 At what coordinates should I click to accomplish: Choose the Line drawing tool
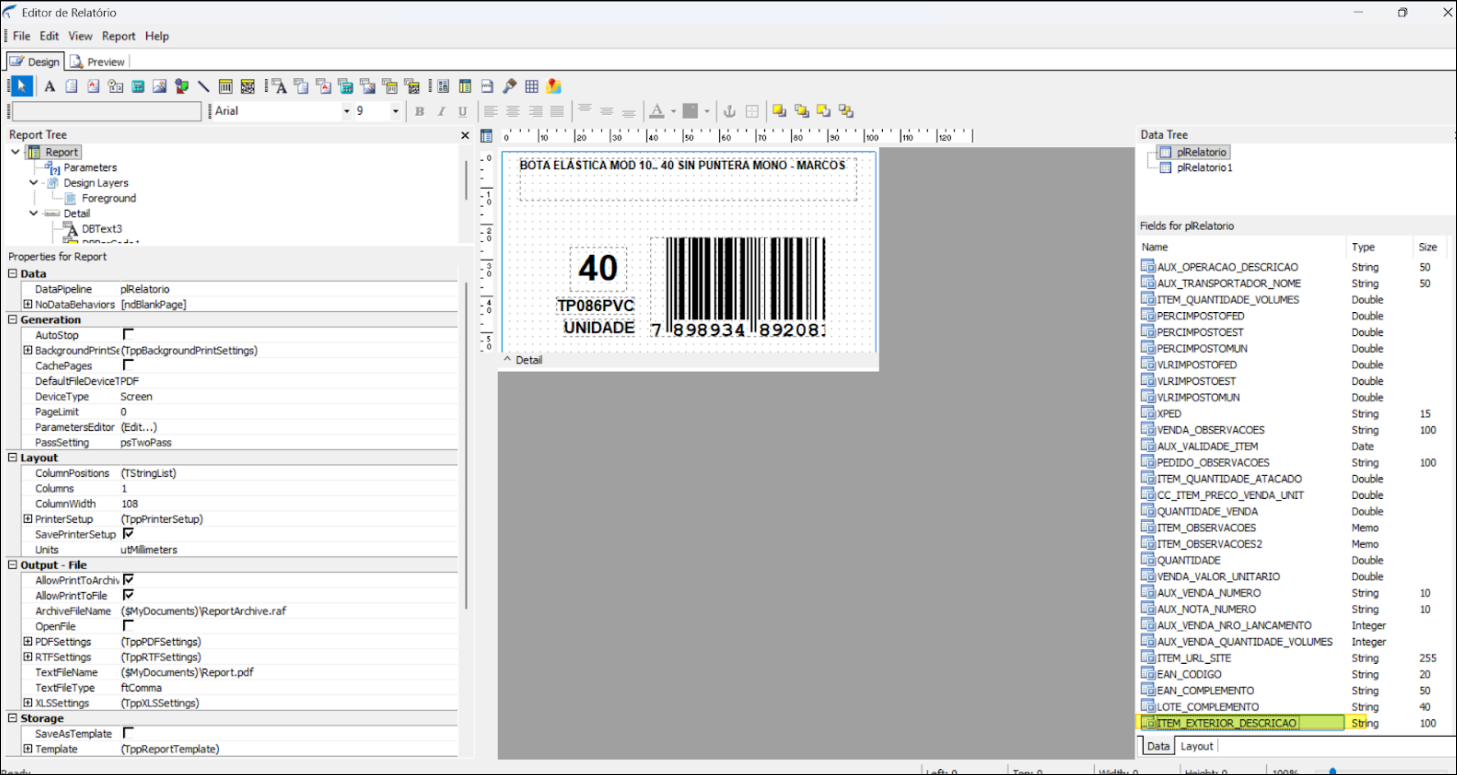204,86
